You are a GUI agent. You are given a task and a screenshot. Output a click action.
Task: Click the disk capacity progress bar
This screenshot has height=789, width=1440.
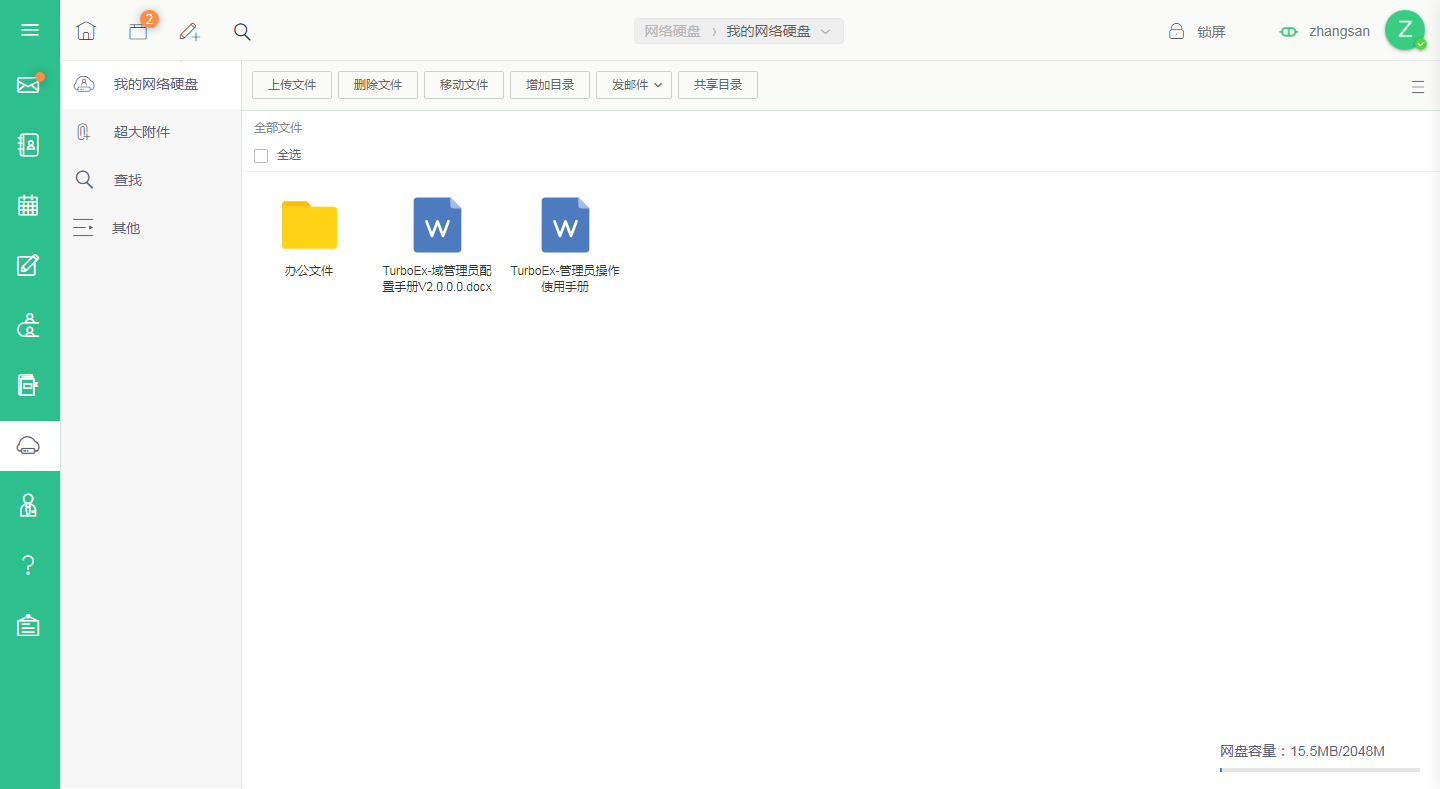click(1320, 770)
